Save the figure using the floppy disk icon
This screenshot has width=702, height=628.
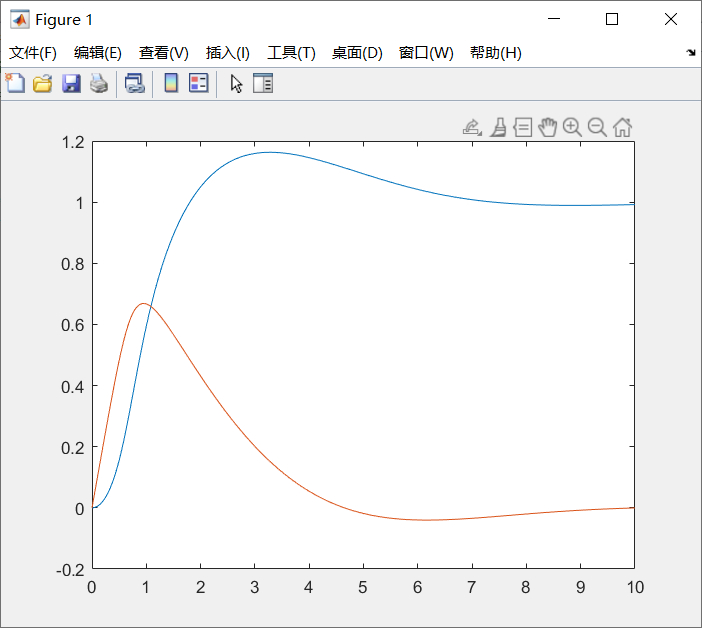pos(71,84)
